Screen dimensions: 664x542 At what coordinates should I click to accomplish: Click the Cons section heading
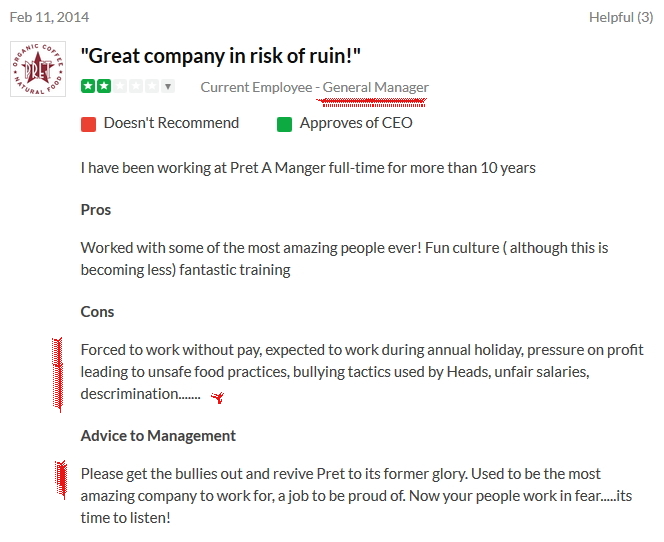pyautogui.click(x=98, y=312)
